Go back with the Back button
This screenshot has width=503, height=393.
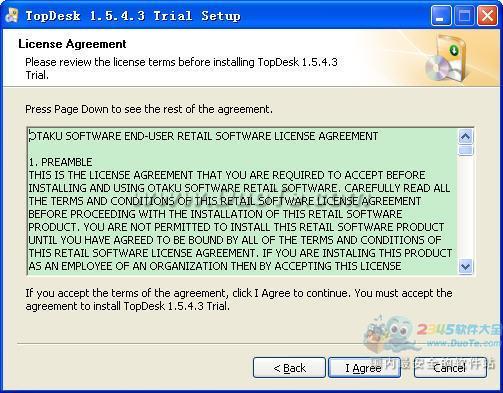289,368
